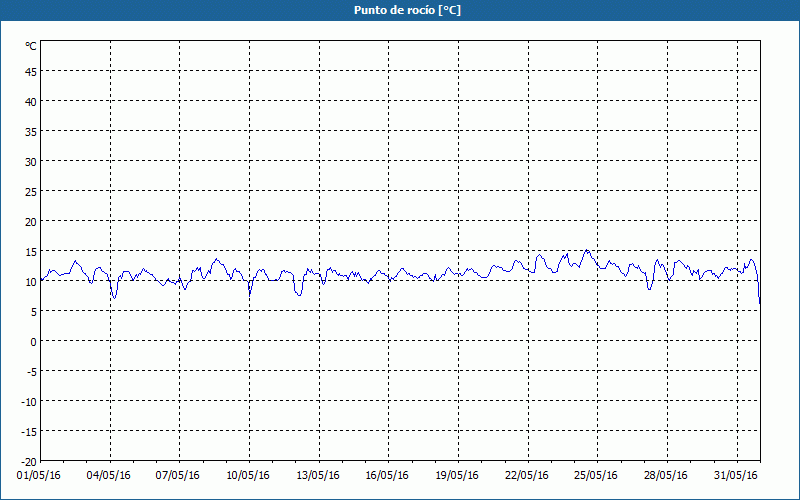Select the y-axis value 35
Image resolution: width=800 pixels, height=500 pixels.
click(x=31, y=132)
